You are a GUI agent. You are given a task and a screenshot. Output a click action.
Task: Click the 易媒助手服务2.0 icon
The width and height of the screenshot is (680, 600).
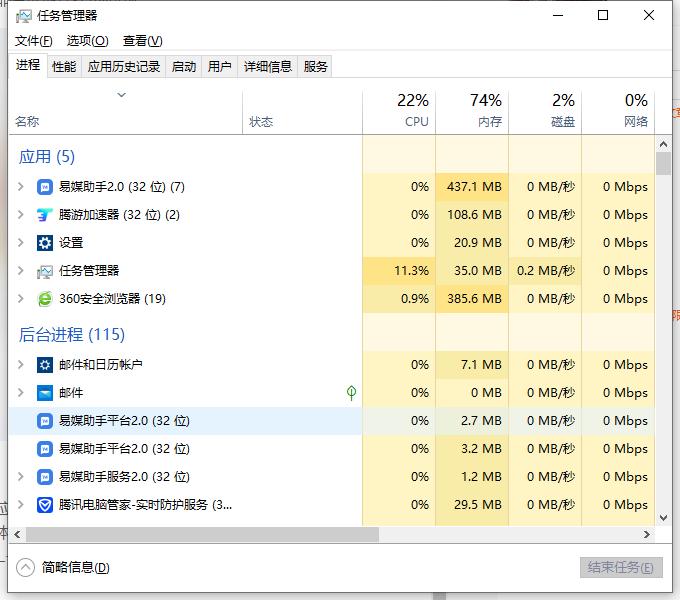[45, 477]
